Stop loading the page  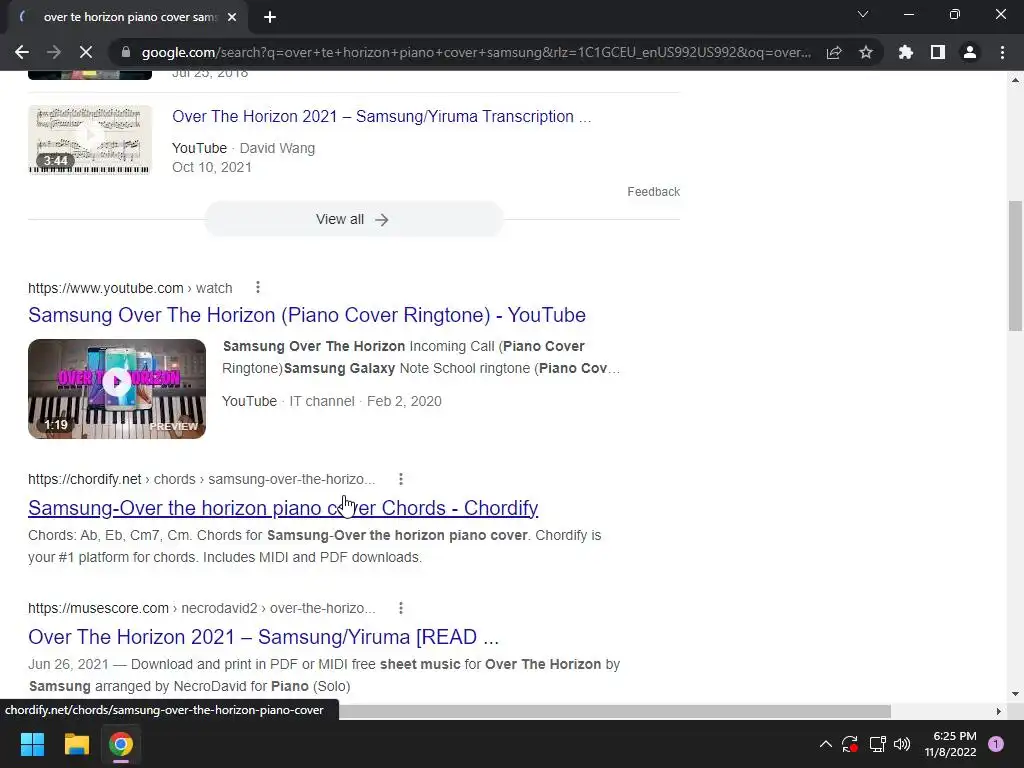pyautogui.click(x=86, y=52)
